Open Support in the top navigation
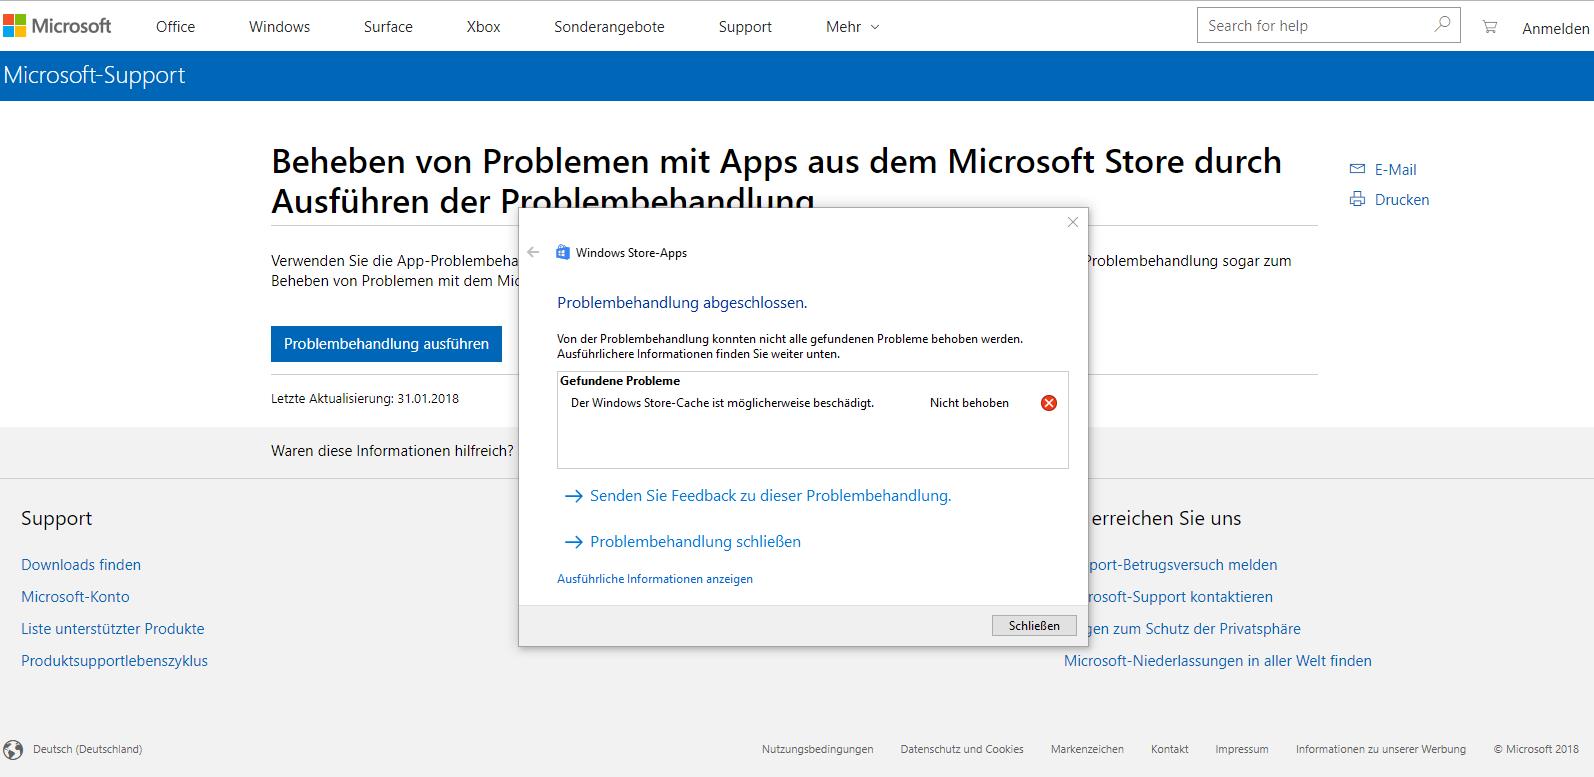 (745, 27)
